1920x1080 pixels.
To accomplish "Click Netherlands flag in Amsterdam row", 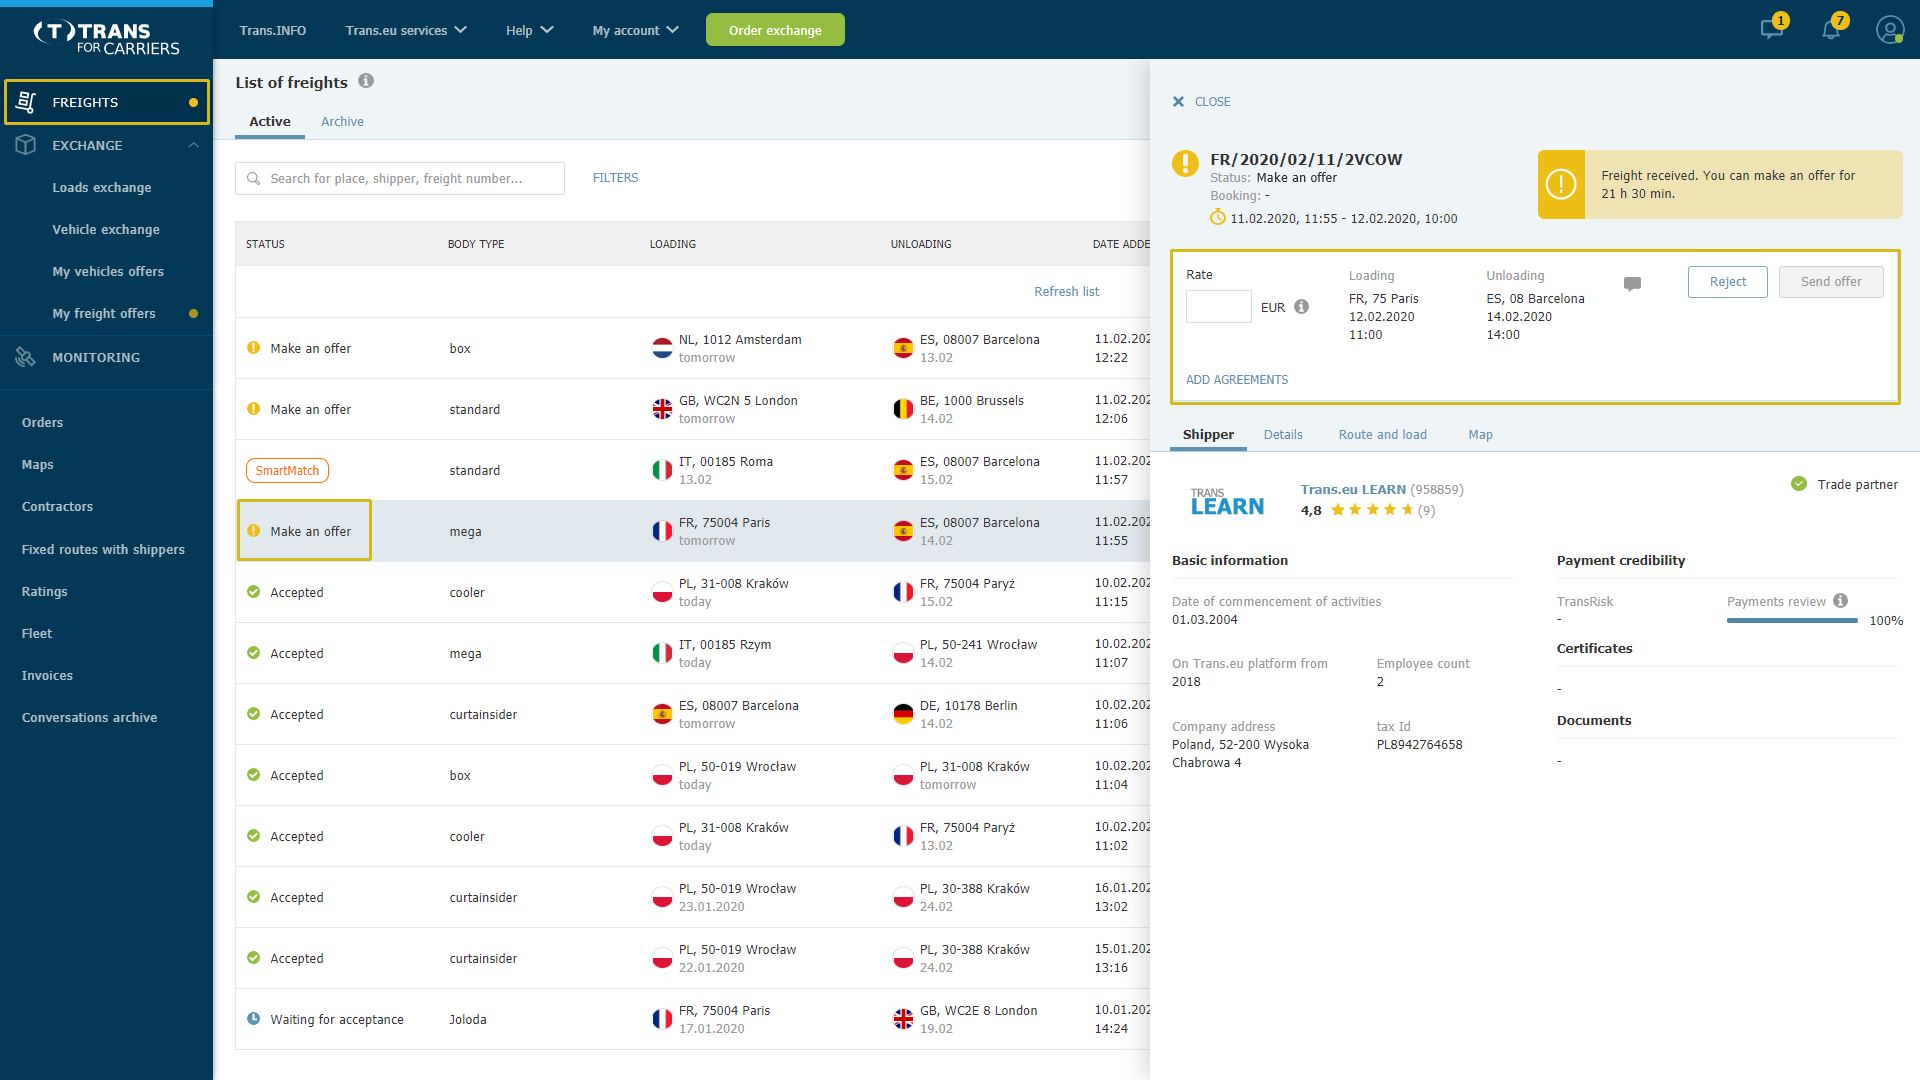I will [662, 348].
